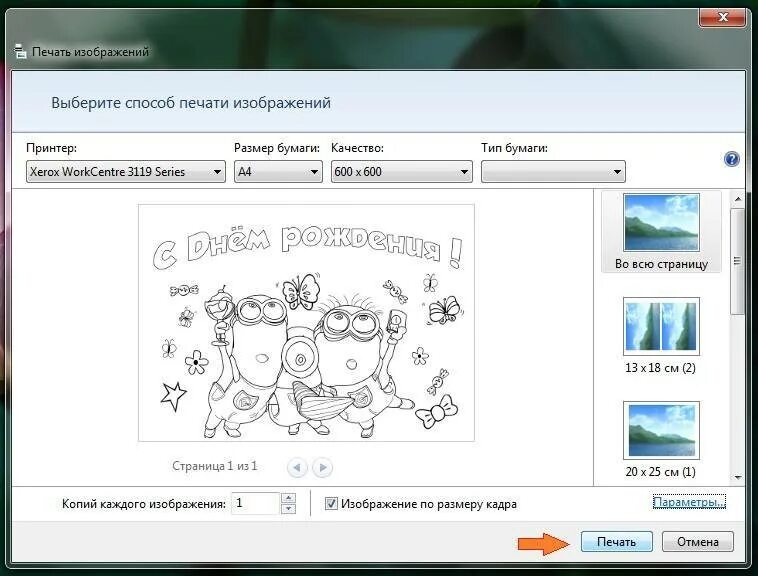The image size is (758, 576).
Task: Open the Параметры... link
Action: coord(689,502)
